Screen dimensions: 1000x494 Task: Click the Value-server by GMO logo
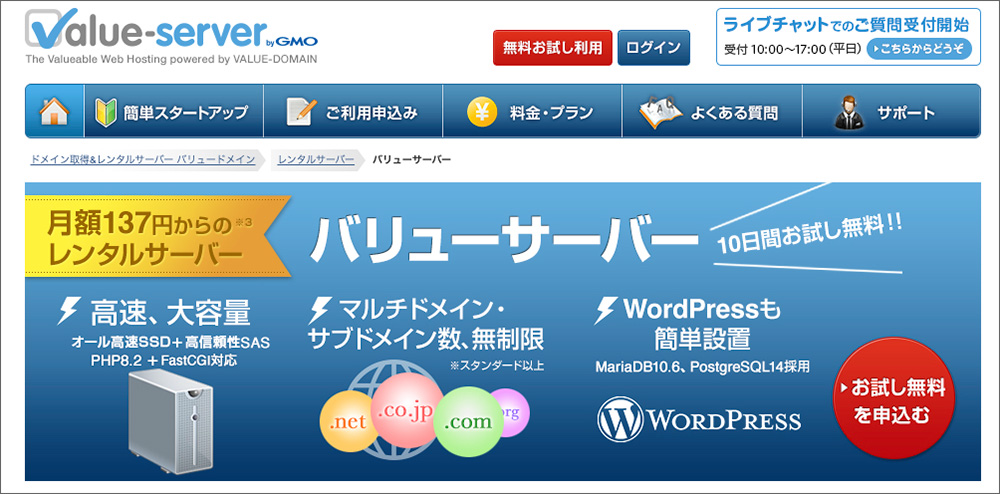point(171,29)
